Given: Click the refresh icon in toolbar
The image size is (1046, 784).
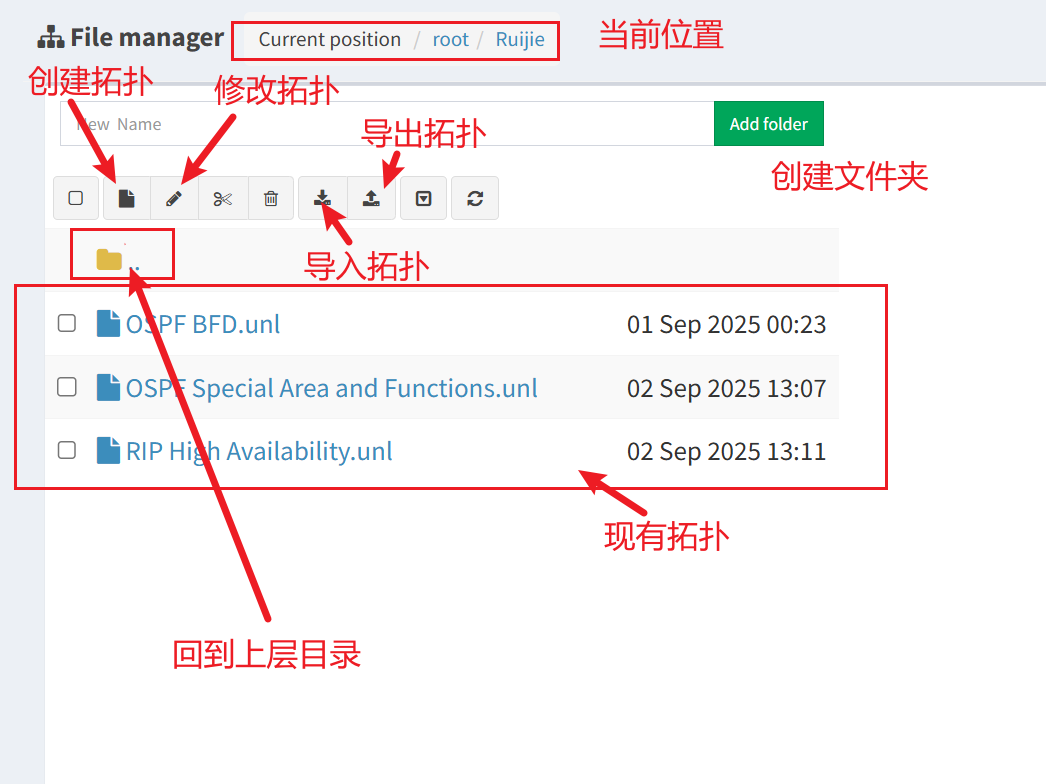Looking at the screenshot, I should click(475, 198).
